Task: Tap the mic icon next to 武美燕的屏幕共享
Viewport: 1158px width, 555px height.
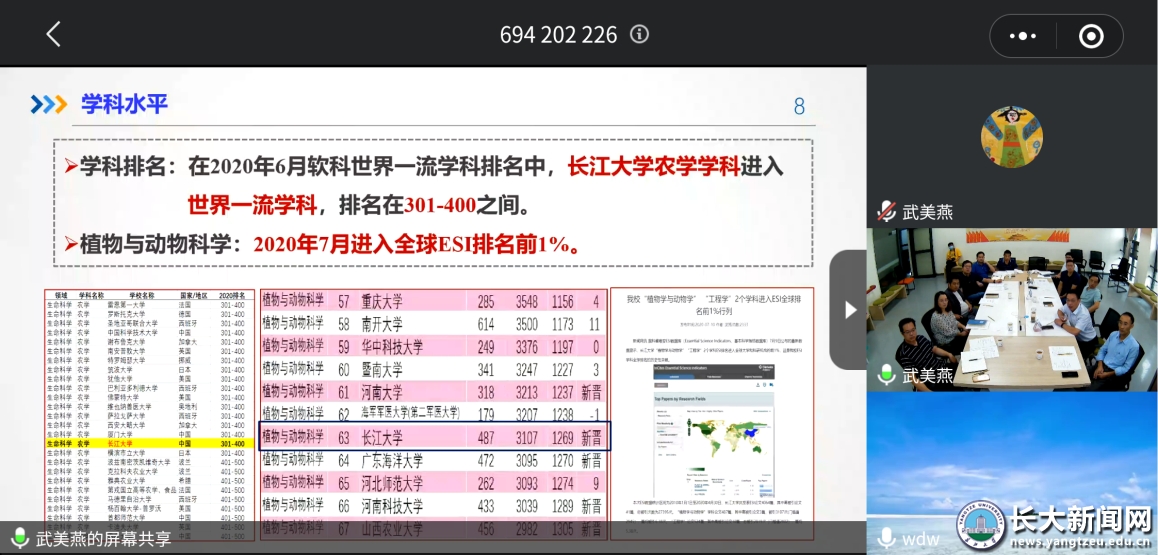Action: pyautogui.click(x=20, y=539)
